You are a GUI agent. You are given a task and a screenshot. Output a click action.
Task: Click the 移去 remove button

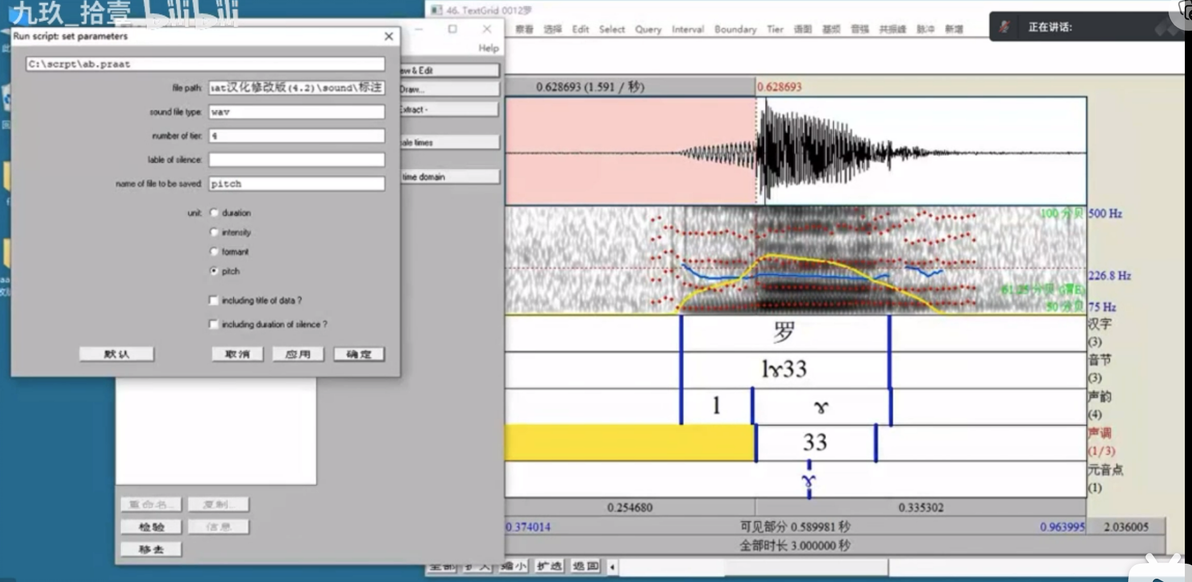click(151, 549)
